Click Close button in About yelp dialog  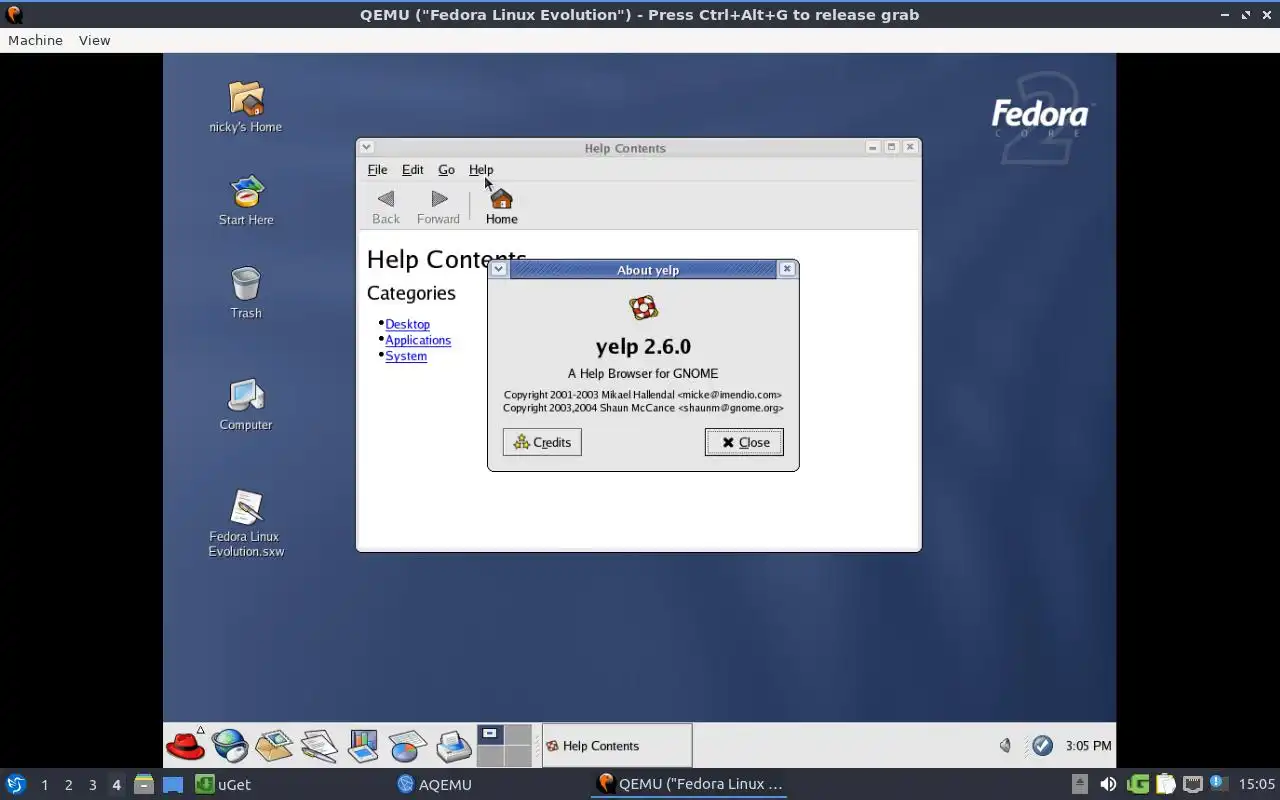[x=744, y=442]
